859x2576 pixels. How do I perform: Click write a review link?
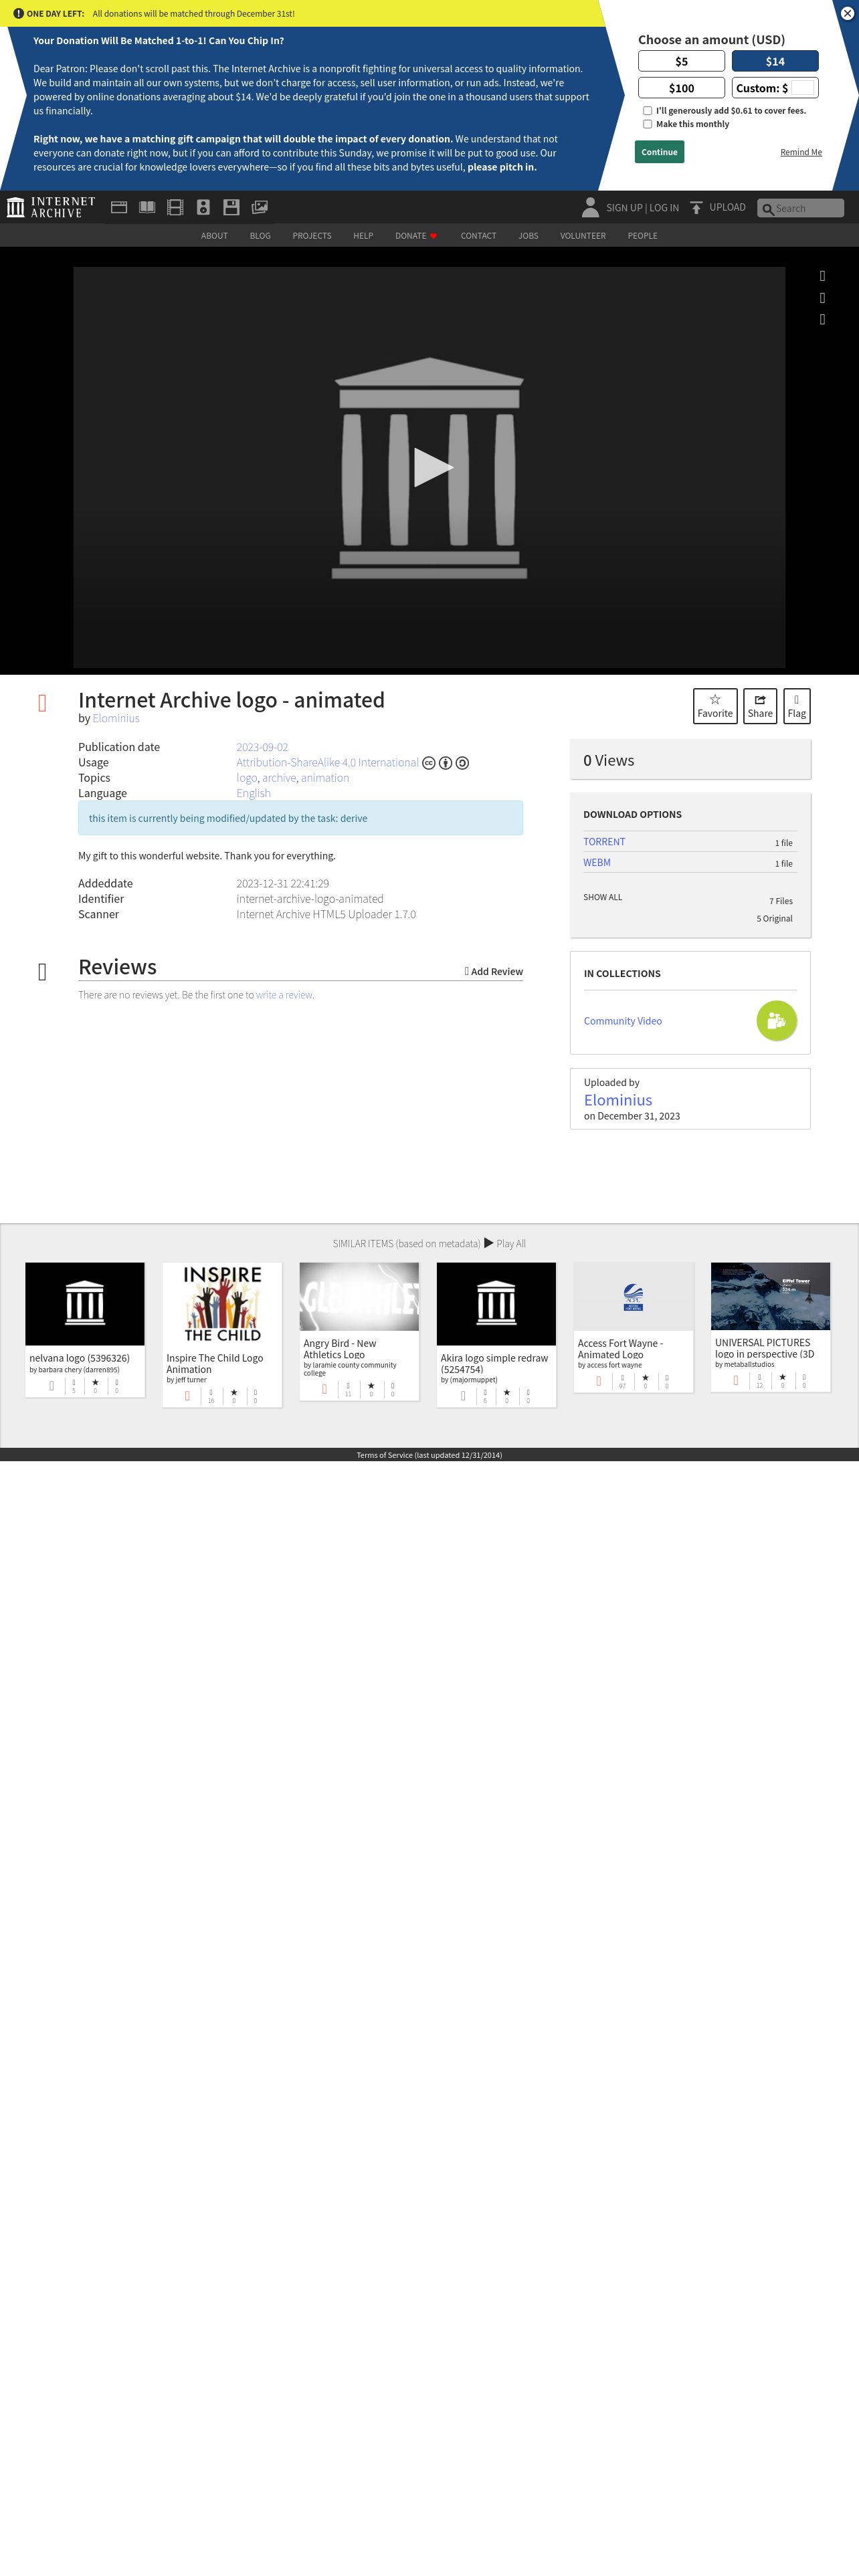[284, 995]
